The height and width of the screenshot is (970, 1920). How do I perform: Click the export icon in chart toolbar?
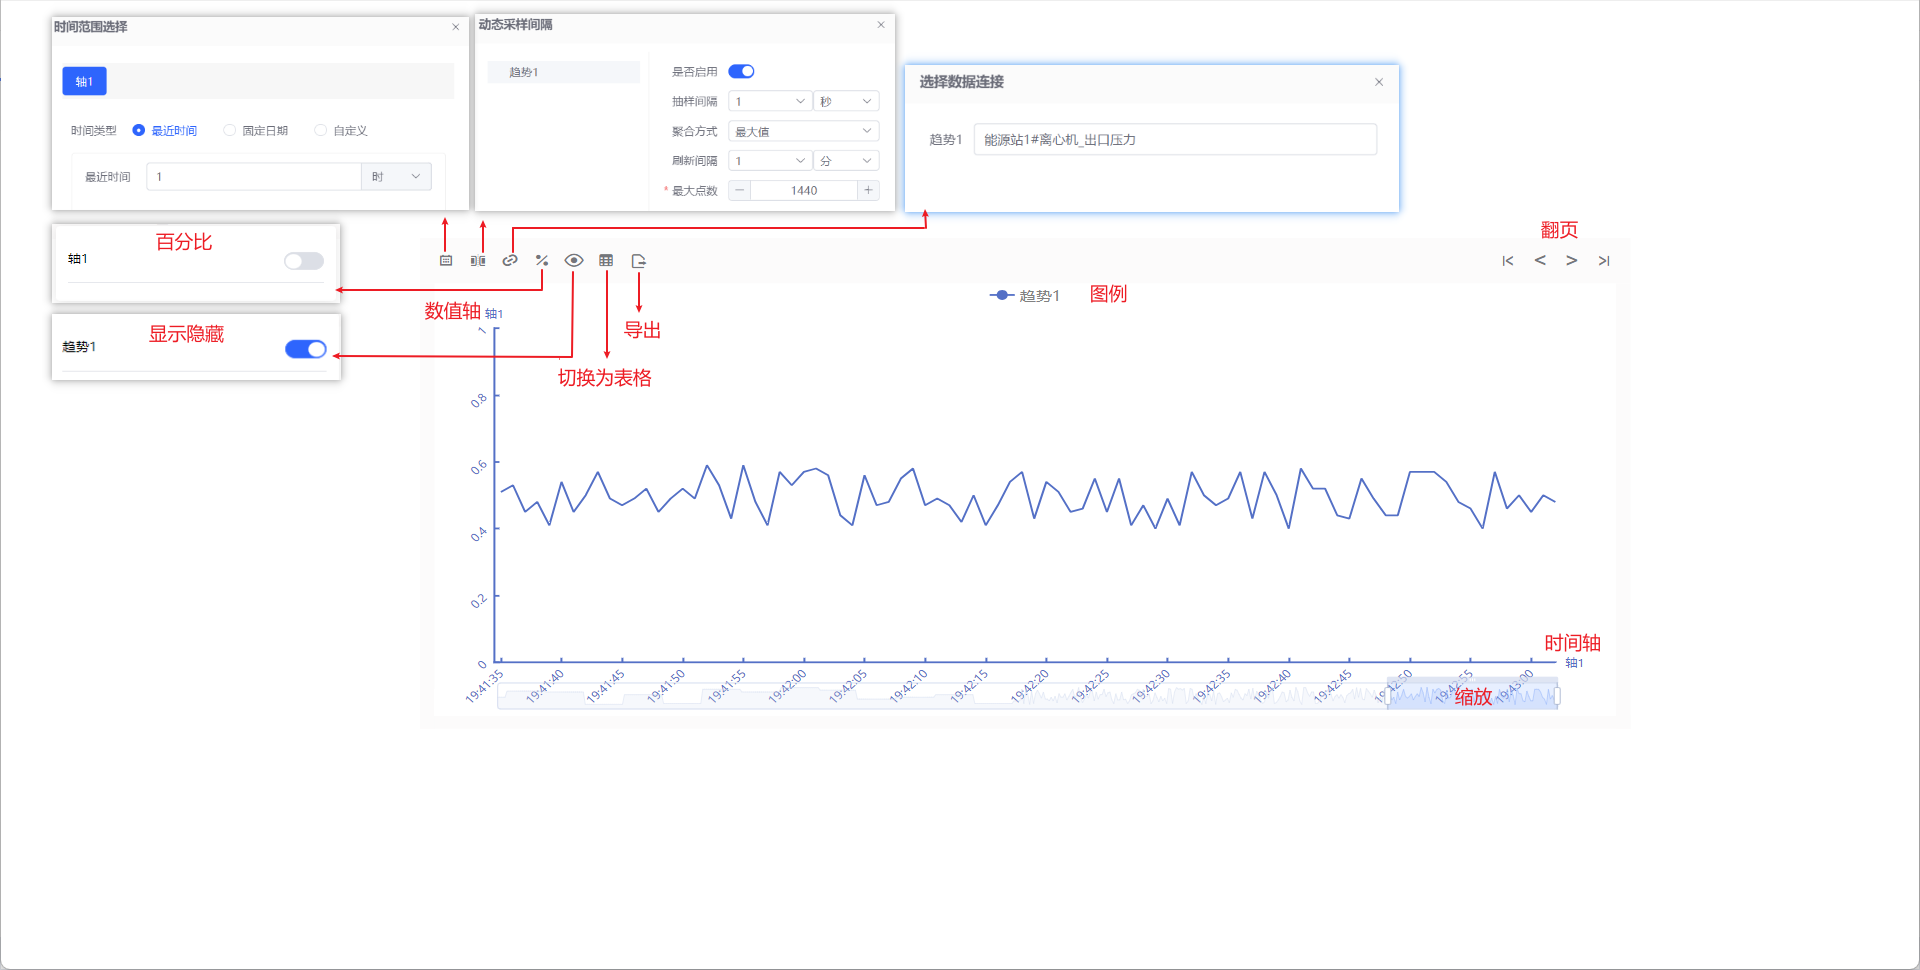point(639,261)
